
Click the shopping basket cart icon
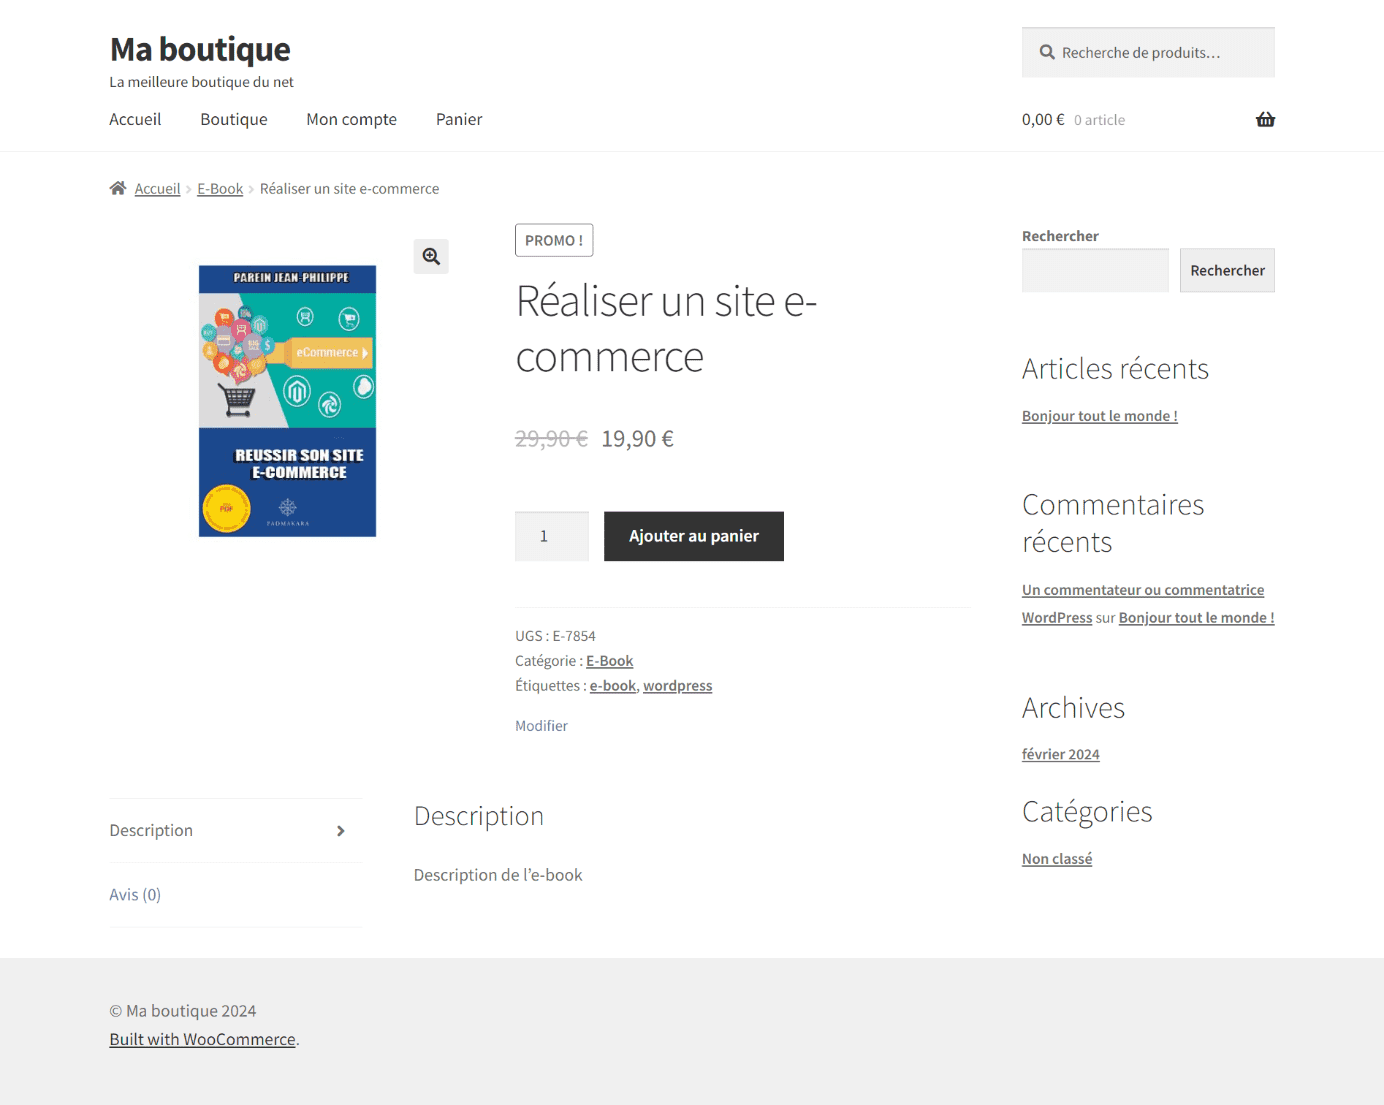click(1265, 119)
